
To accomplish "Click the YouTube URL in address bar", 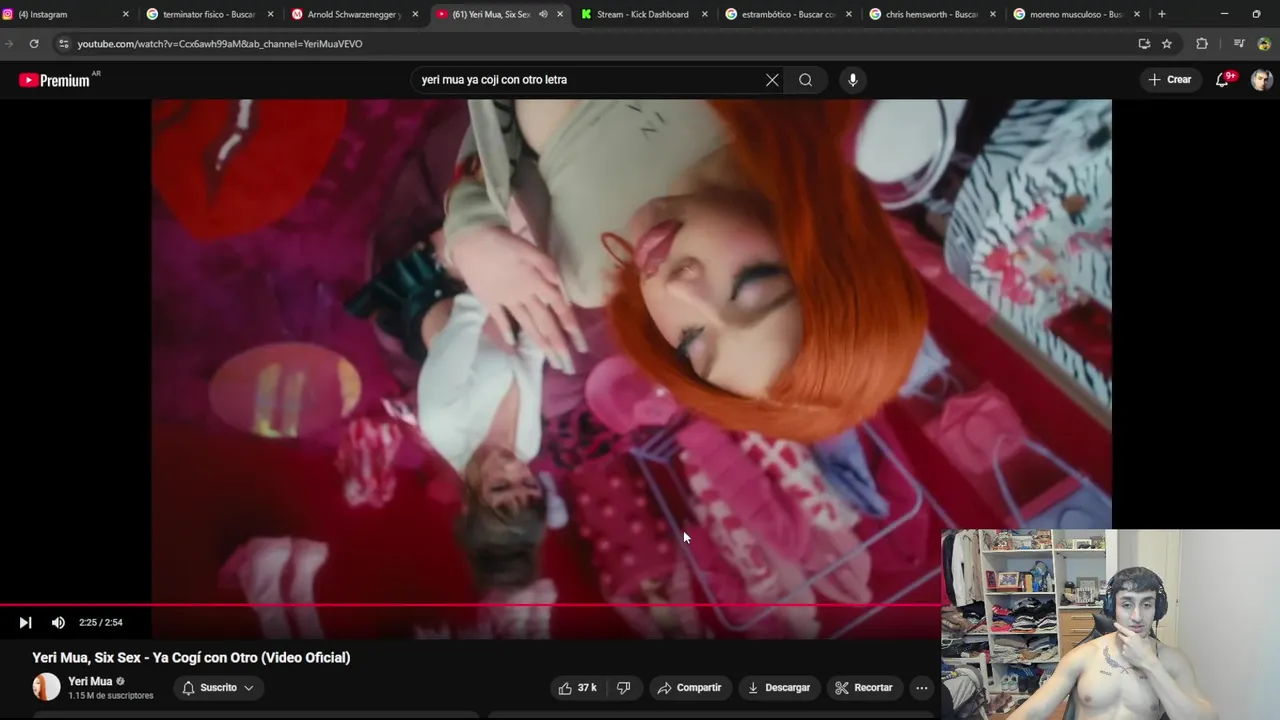I will (x=220, y=44).
